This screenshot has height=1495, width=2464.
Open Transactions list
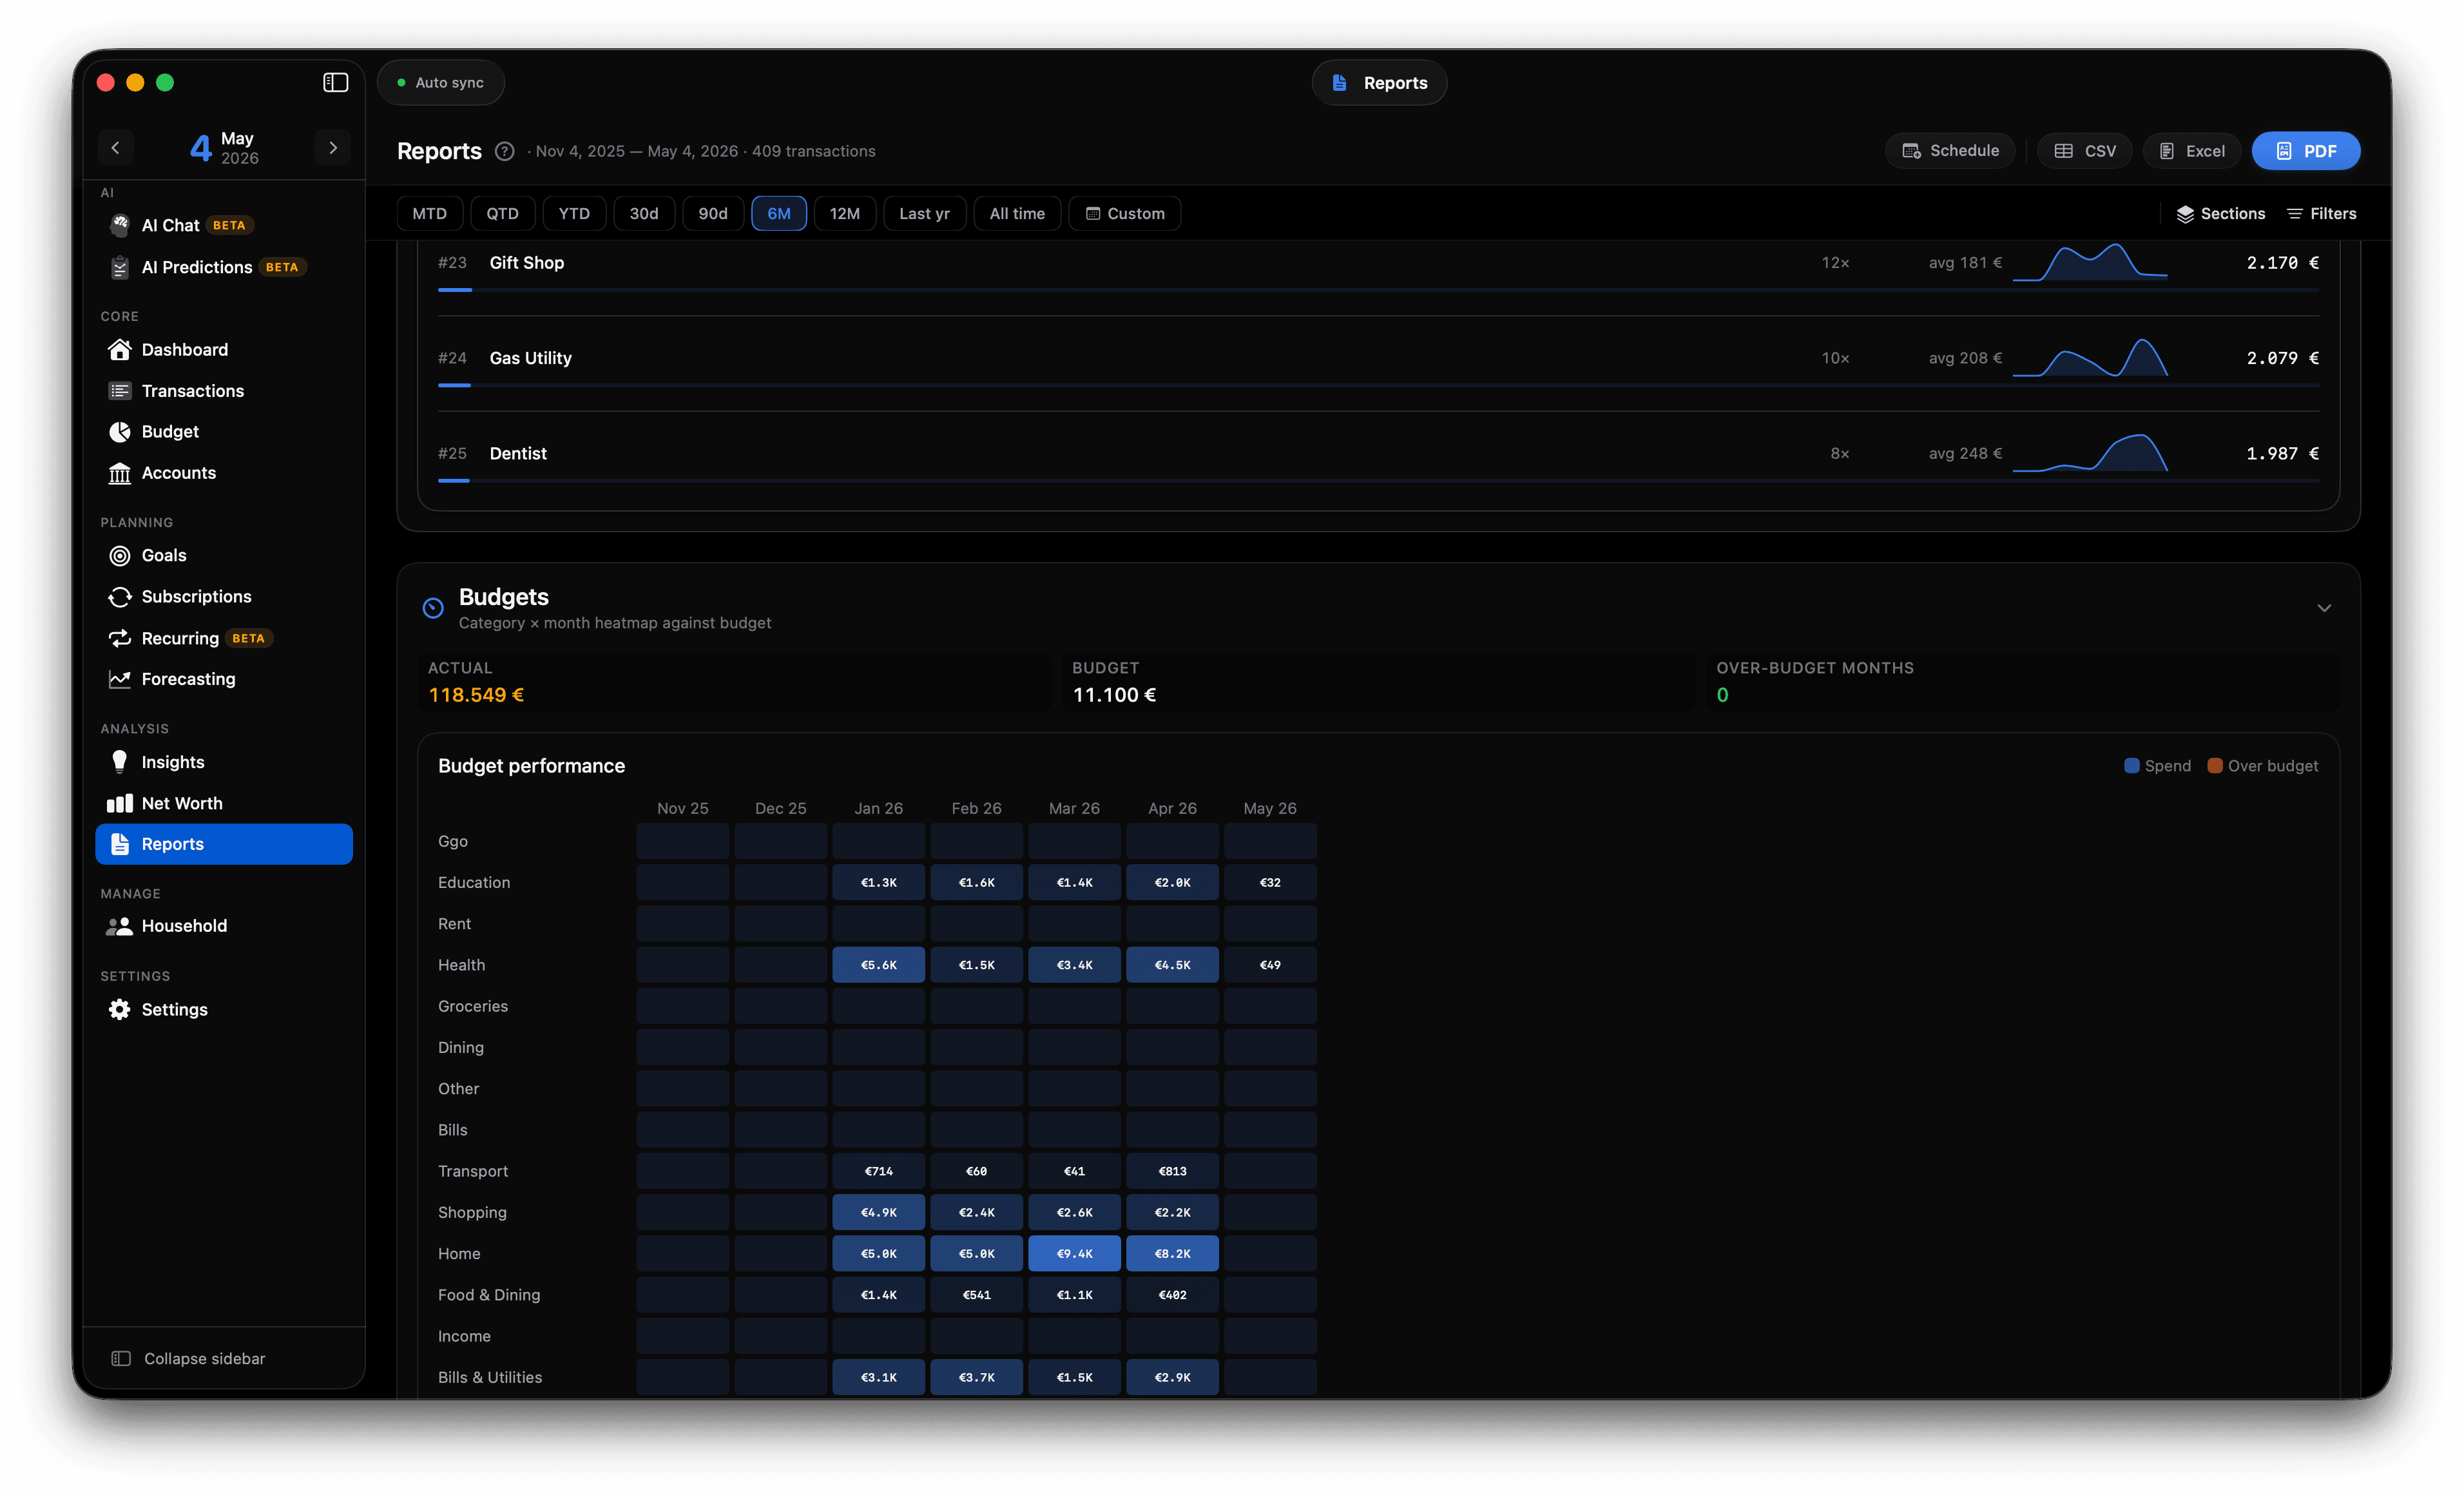(x=224, y=390)
